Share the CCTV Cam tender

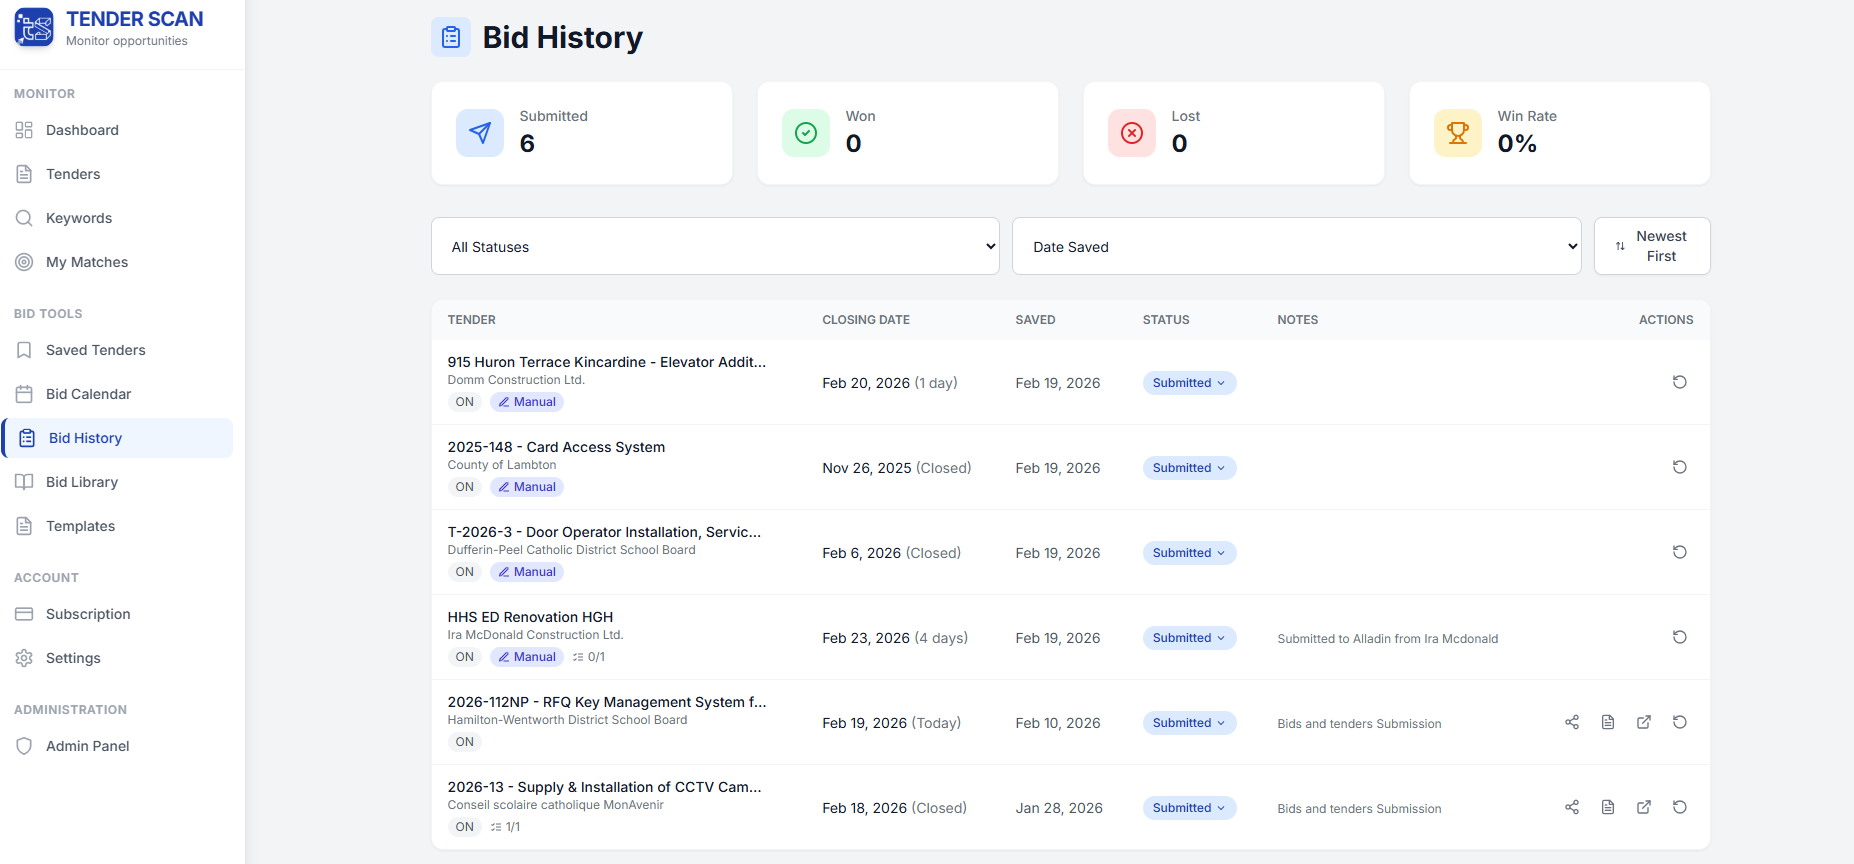tap(1572, 807)
